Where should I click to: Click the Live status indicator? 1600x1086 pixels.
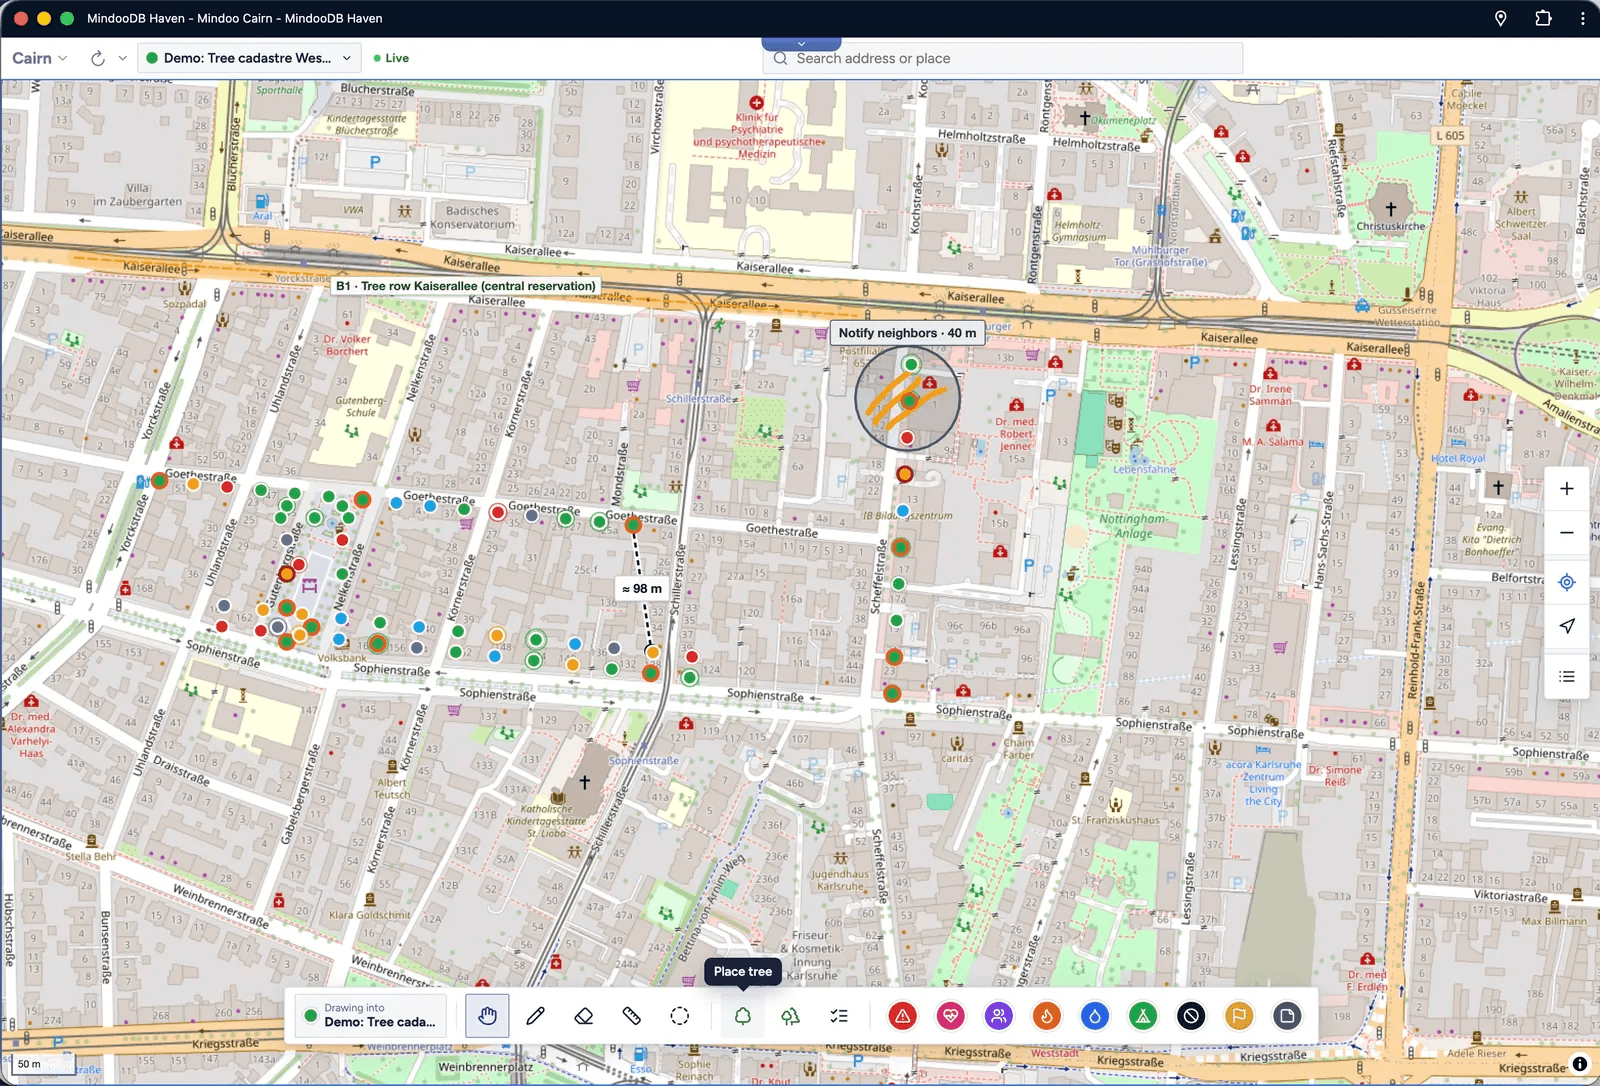point(391,58)
